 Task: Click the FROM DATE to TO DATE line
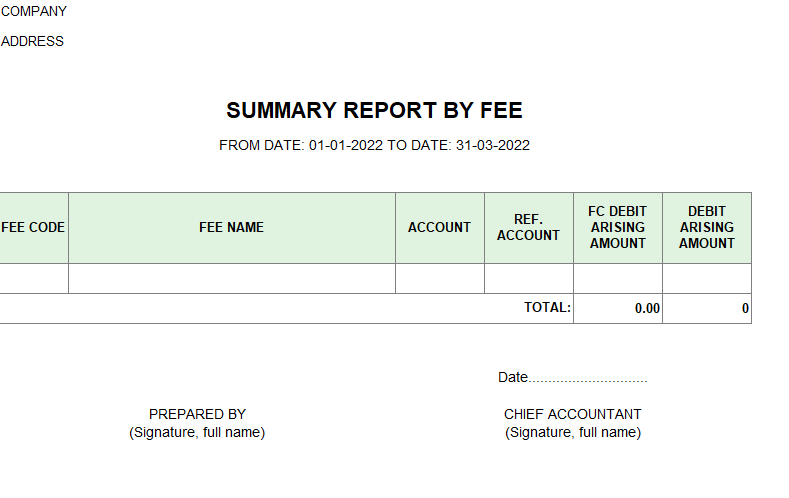click(x=374, y=145)
